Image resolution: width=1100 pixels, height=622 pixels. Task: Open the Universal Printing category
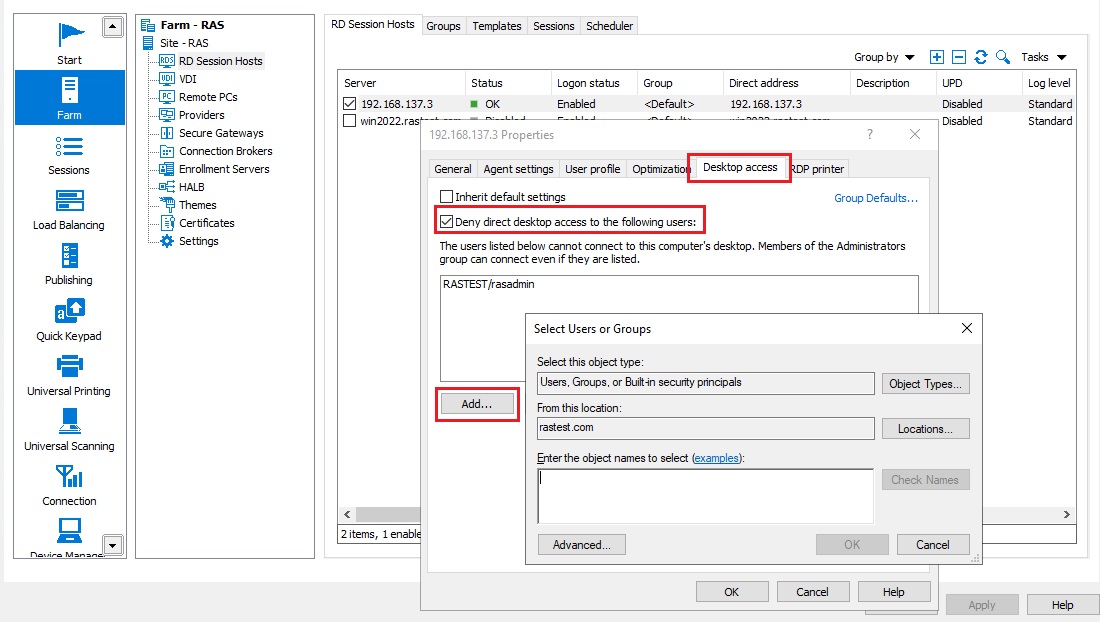tap(69, 375)
